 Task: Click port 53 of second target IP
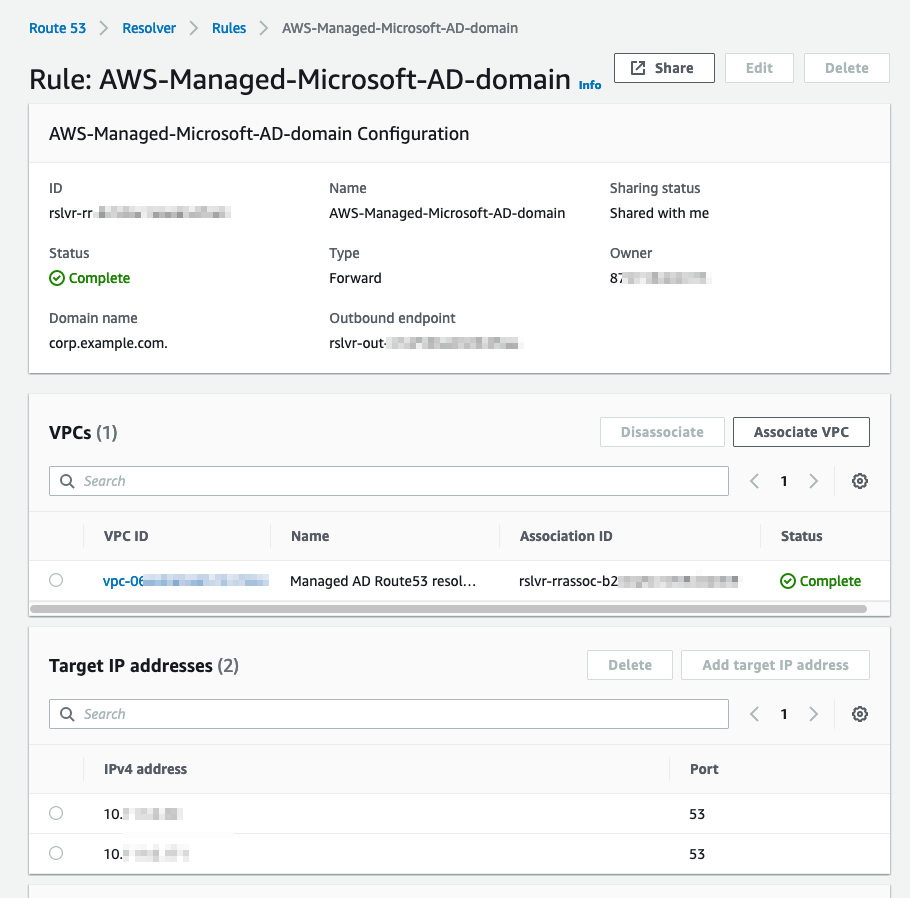697,854
